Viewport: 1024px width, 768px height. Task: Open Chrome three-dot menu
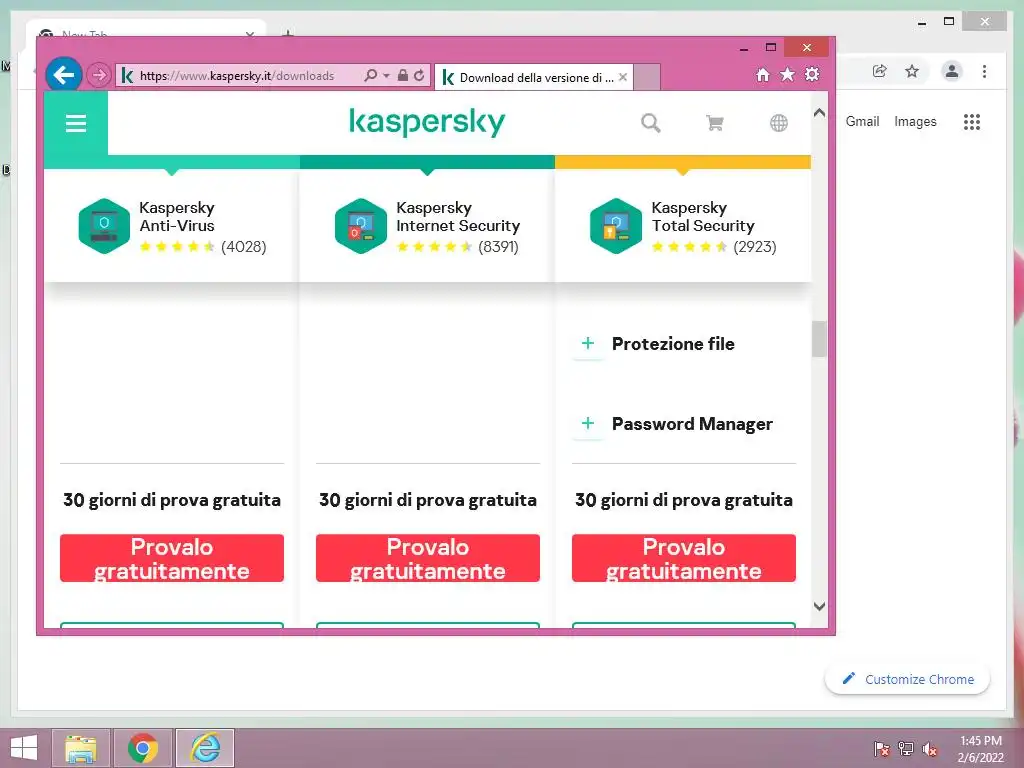(x=984, y=71)
